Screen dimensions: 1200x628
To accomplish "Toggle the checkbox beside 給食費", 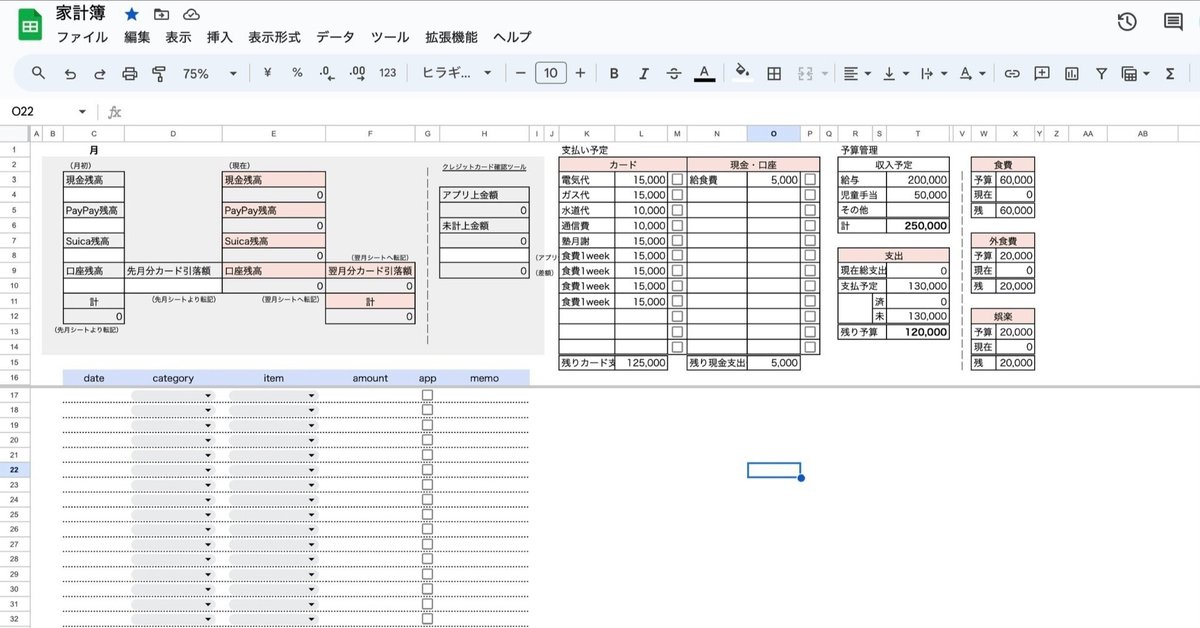I will [x=808, y=179].
